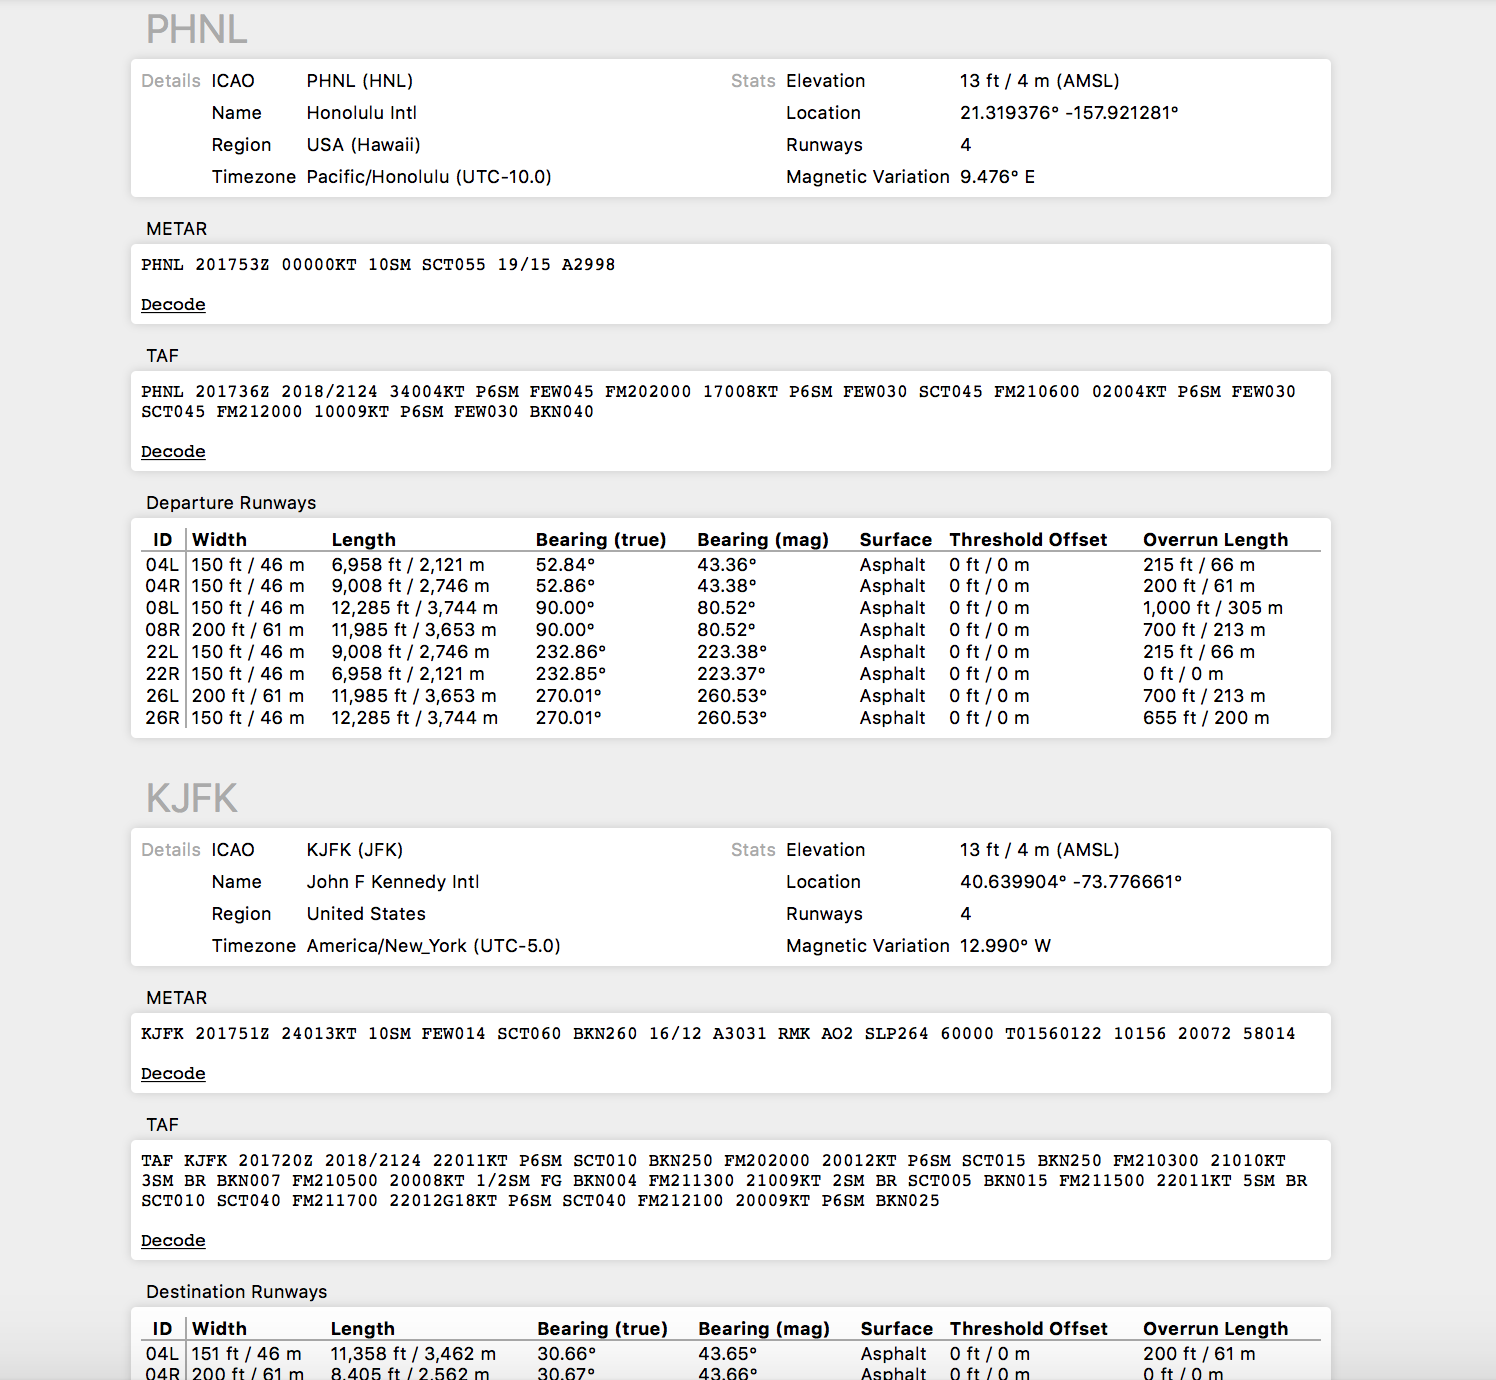The height and width of the screenshot is (1380, 1496).
Task: Select the coordinates '21.319376° -157.921281°'
Action: pyautogui.click(x=1069, y=113)
